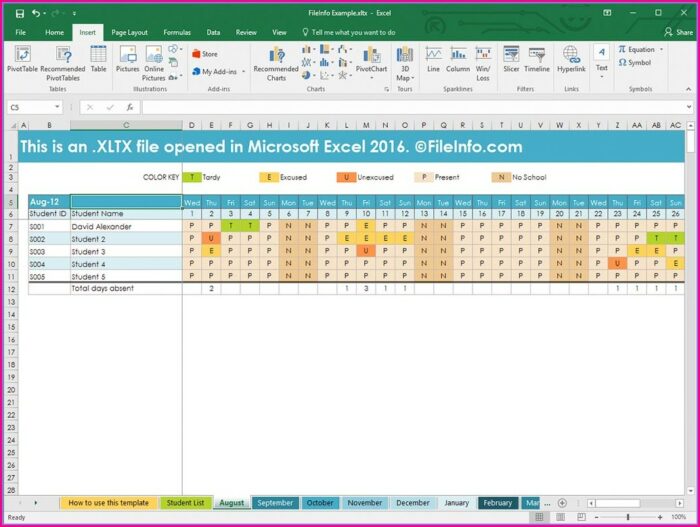
Task: Click the zoom slider handle
Action: (628, 517)
